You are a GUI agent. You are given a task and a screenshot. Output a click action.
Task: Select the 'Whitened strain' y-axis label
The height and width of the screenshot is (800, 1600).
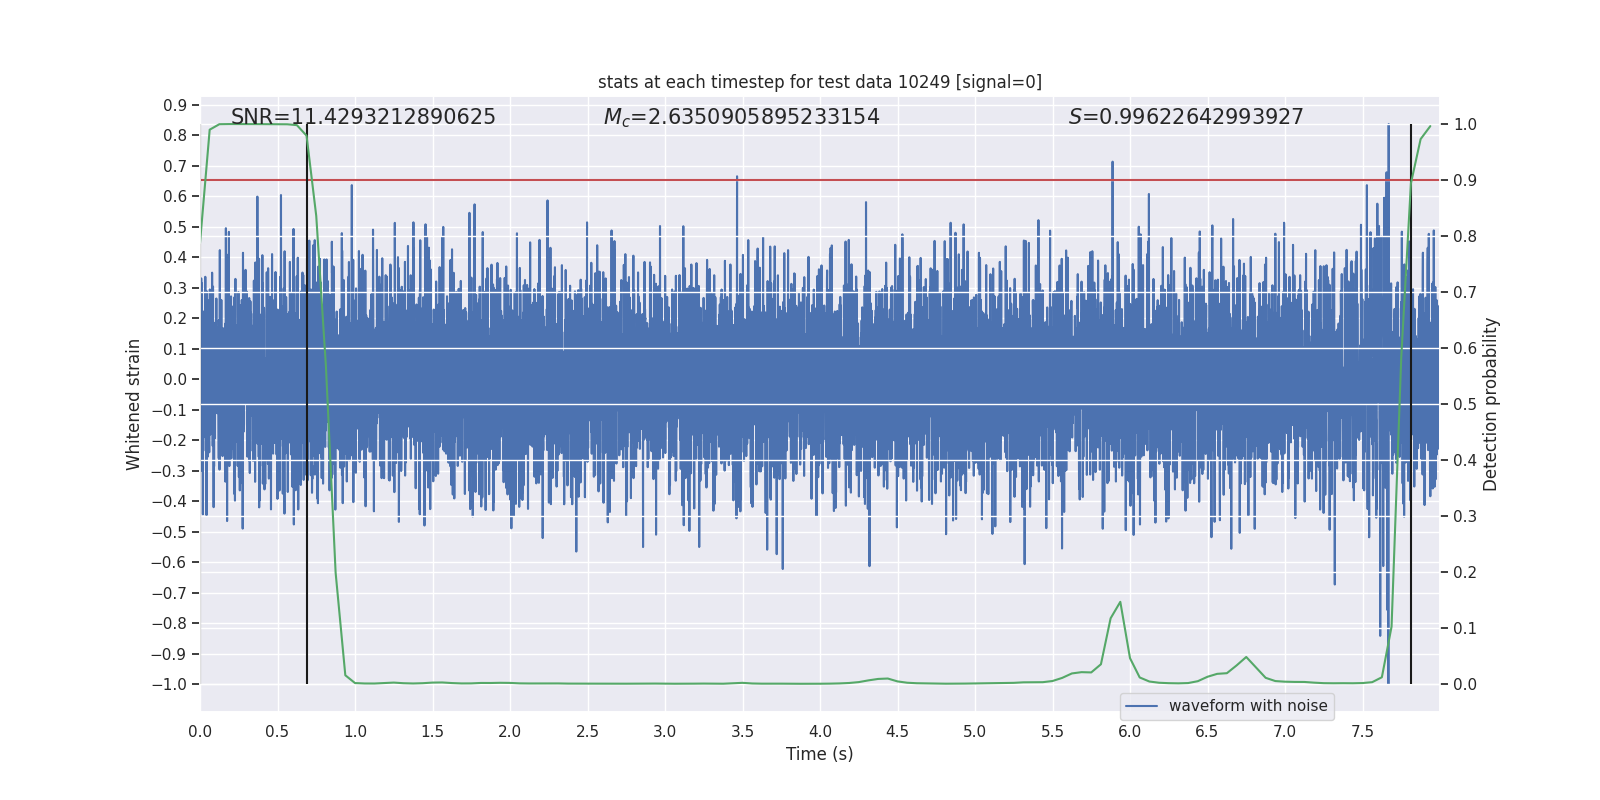click(x=133, y=404)
